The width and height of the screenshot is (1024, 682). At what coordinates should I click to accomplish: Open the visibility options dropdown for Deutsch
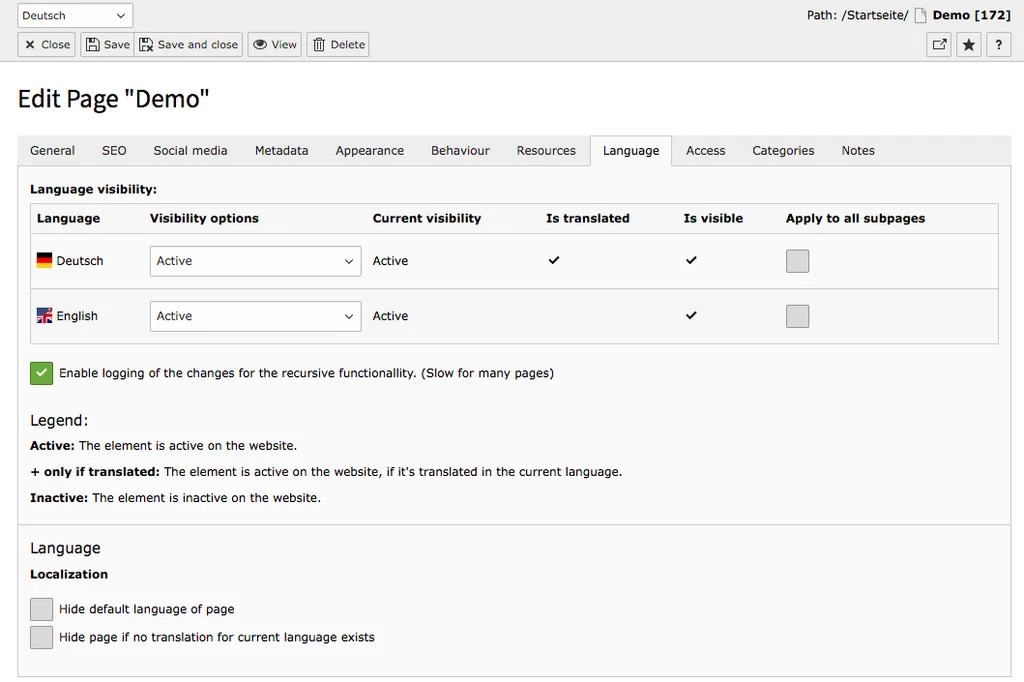tap(254, 260)
